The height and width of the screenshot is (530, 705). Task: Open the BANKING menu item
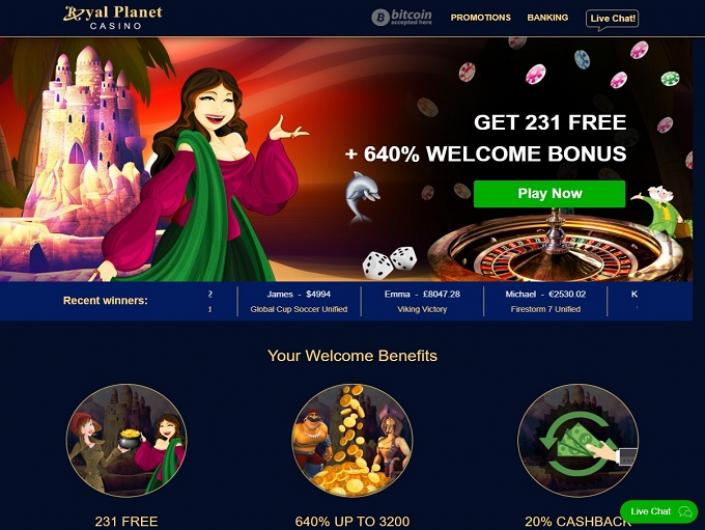click(548, 18)
